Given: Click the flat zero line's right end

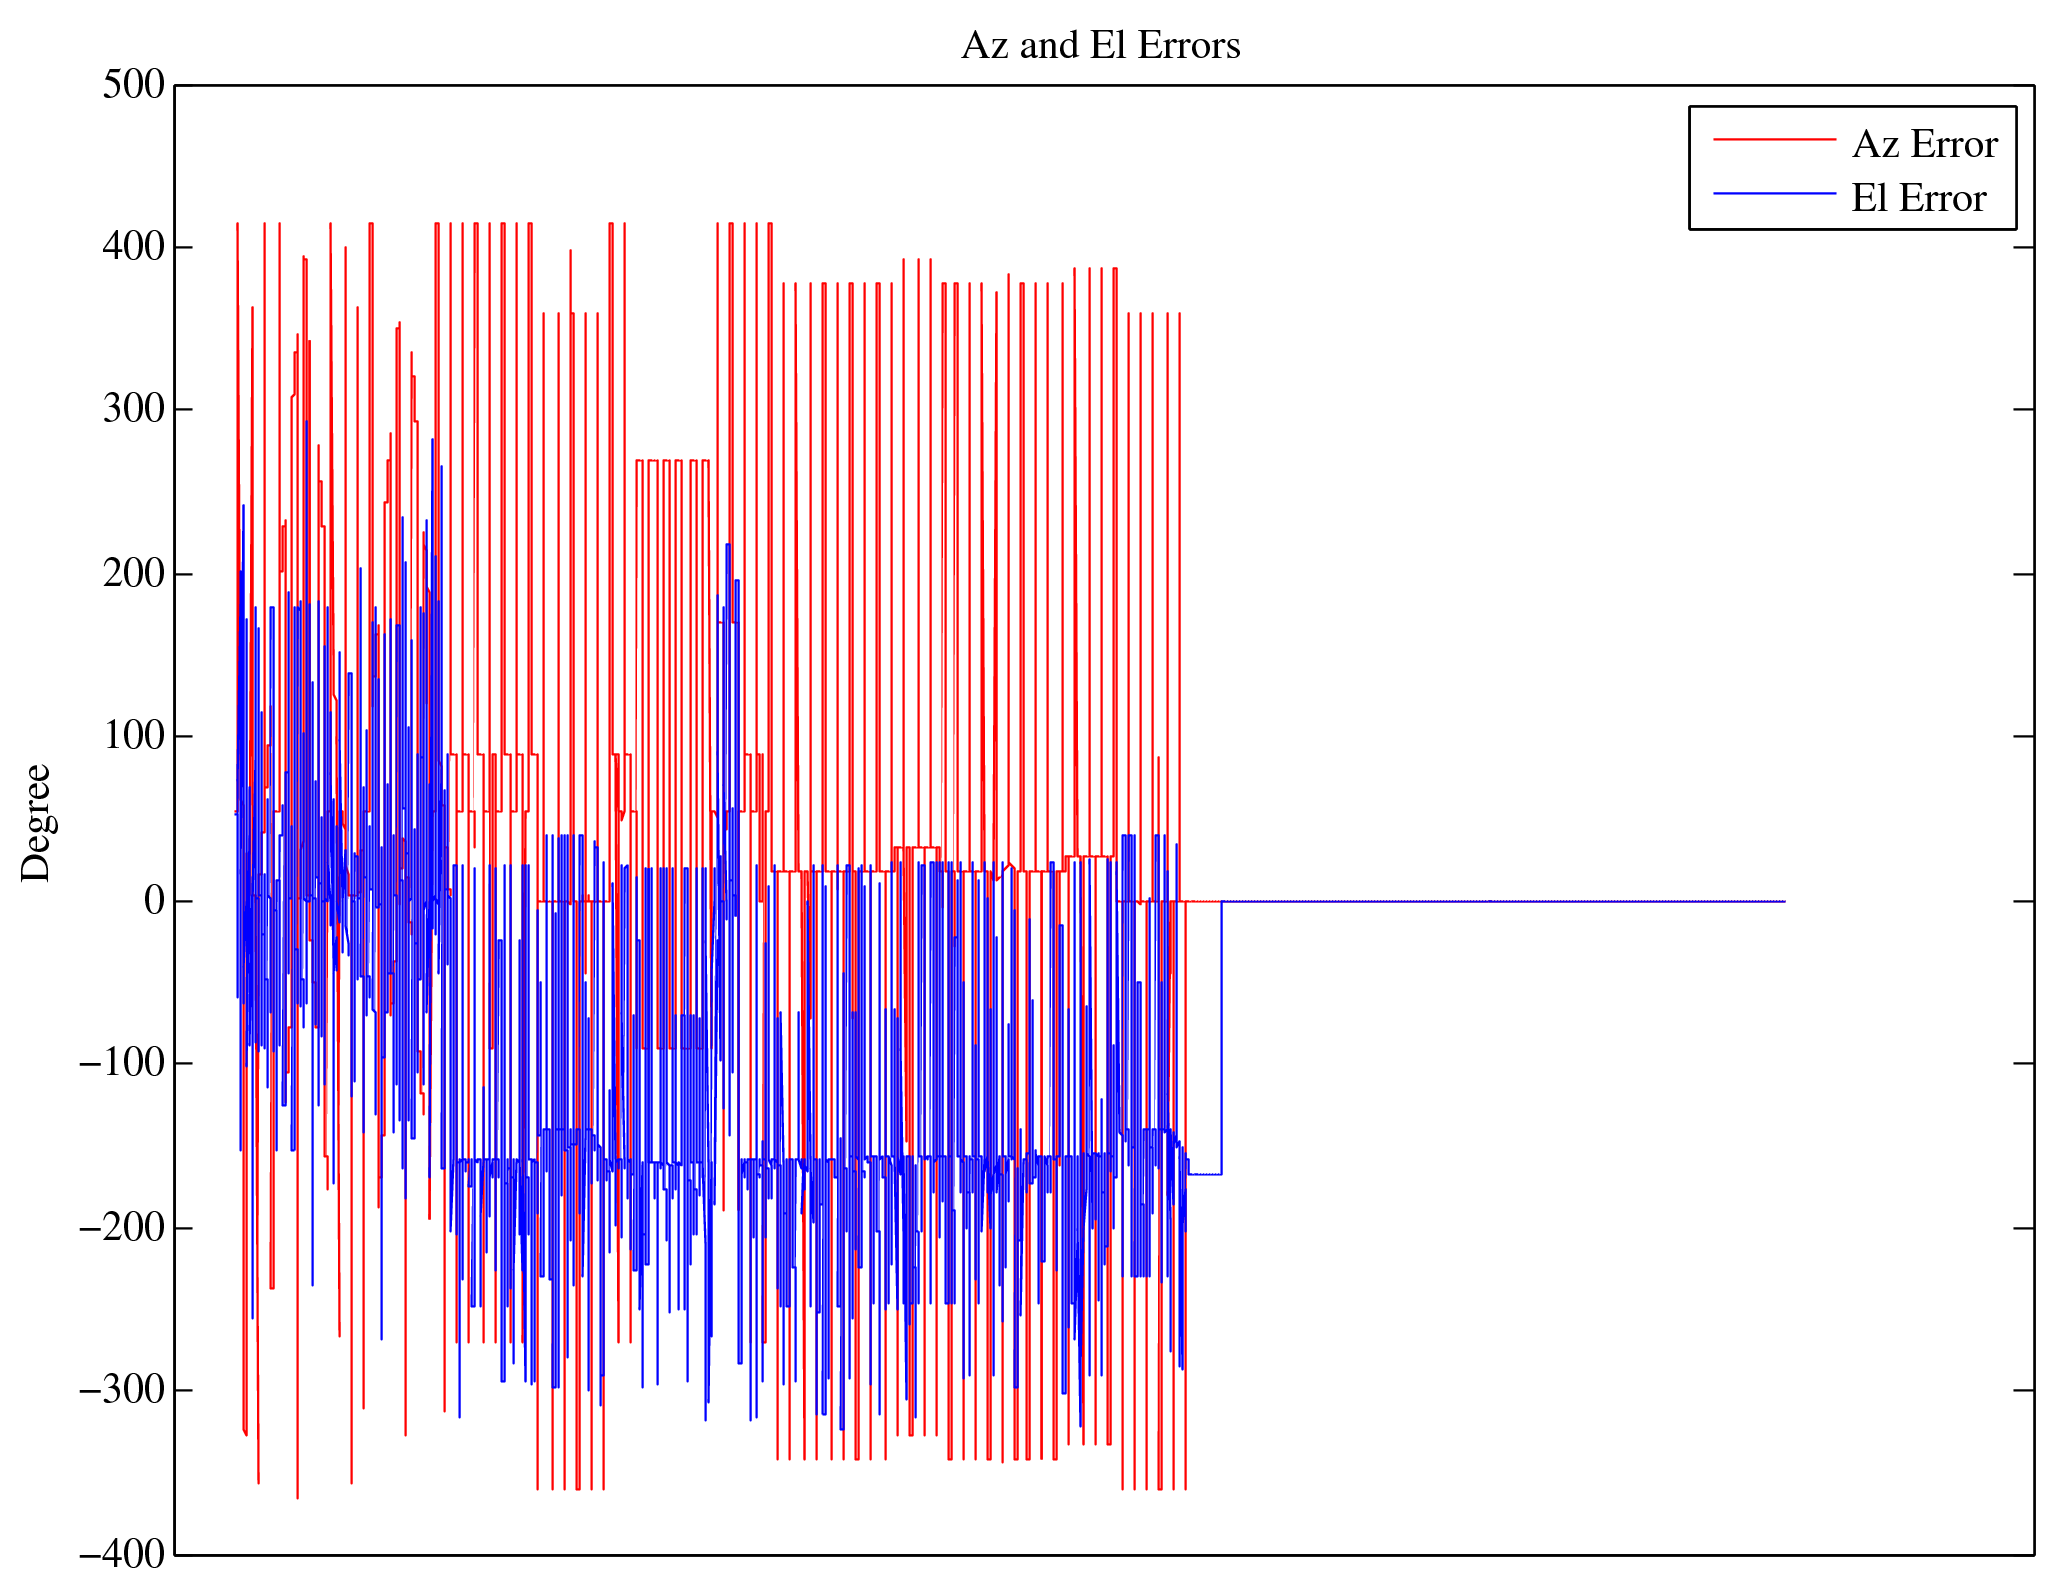Looking at the screenshot, I should coord(1782,901).
